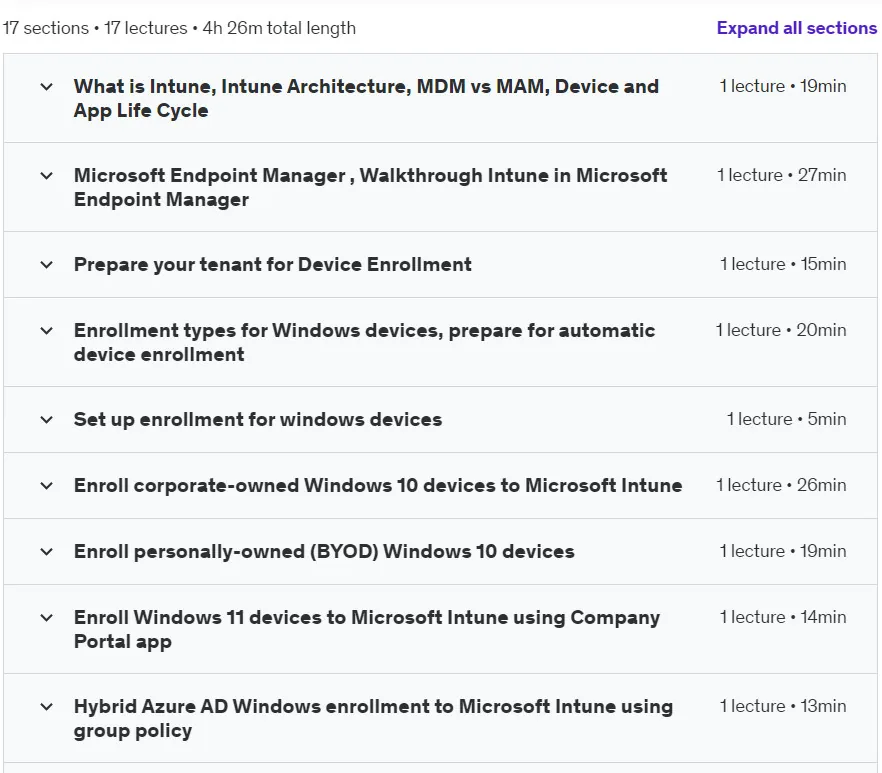Open 'Enroll corporate-owned Windows 10 devices' title
The width and height of the screenshot is (882, 773).
(x=378, y=486)
